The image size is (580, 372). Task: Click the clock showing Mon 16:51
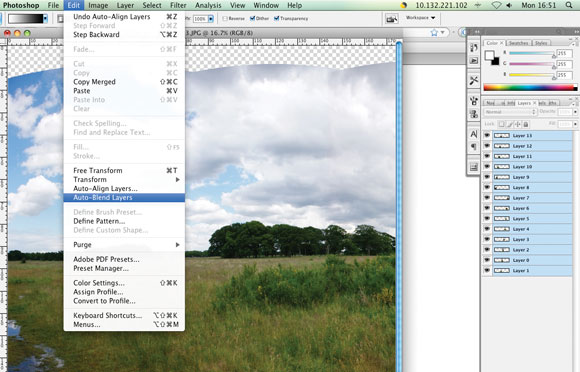(x=538, y=5)
